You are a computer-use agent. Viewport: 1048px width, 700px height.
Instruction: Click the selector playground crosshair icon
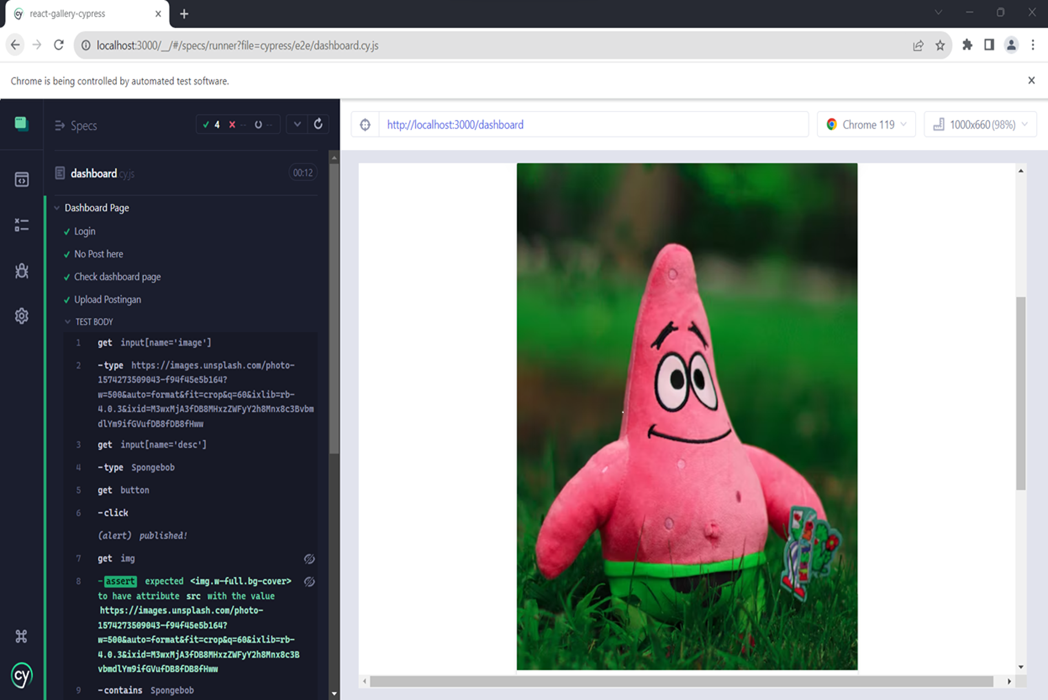pyautogui.click(x=365, y=124)
